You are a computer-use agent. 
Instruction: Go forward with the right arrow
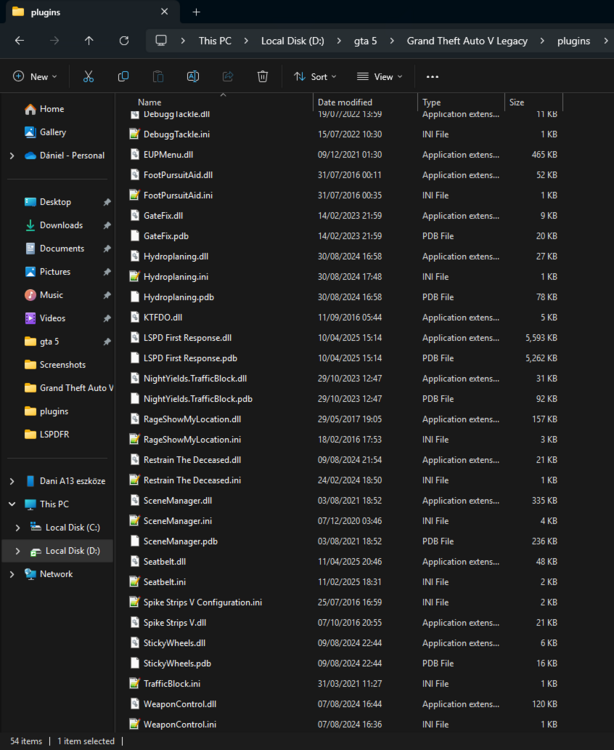[x=55, y=41]
